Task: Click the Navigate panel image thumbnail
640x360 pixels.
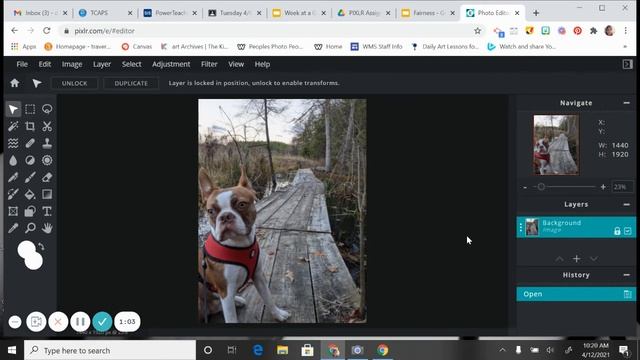Action: coord(556,145)
